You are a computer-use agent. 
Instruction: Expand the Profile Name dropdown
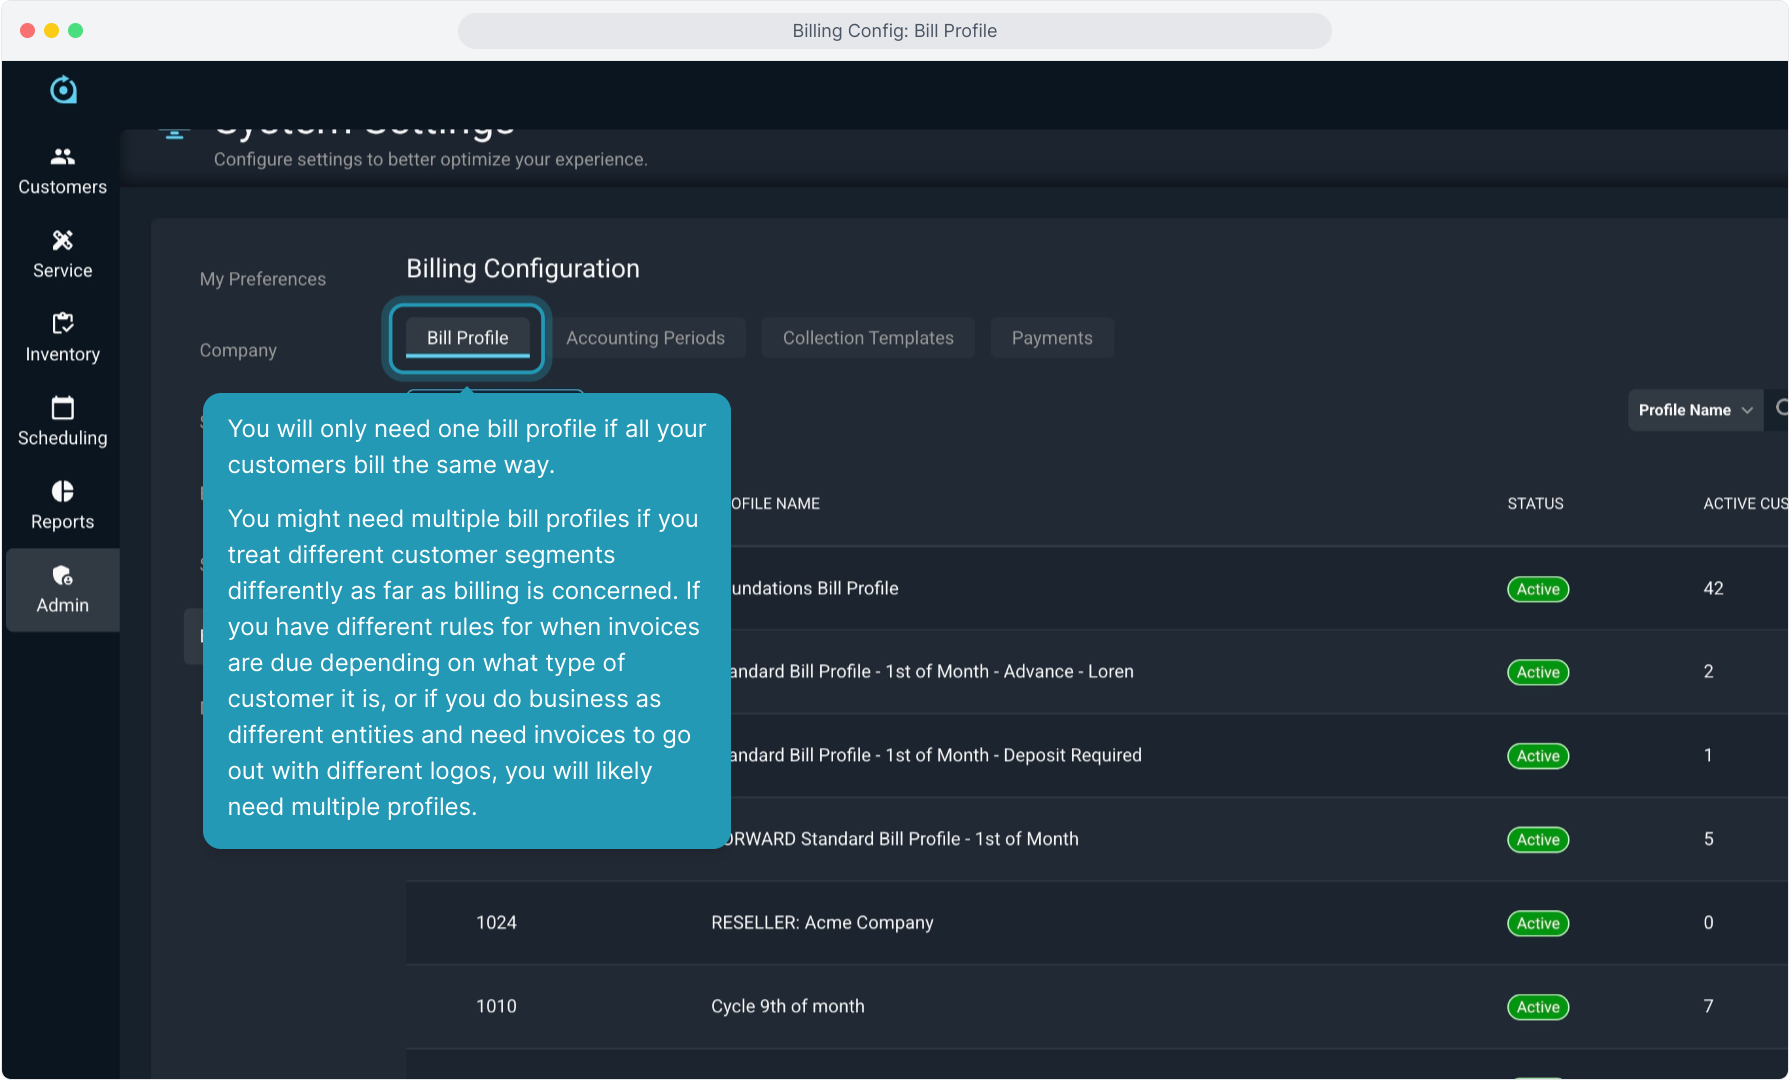(1694, 410)
